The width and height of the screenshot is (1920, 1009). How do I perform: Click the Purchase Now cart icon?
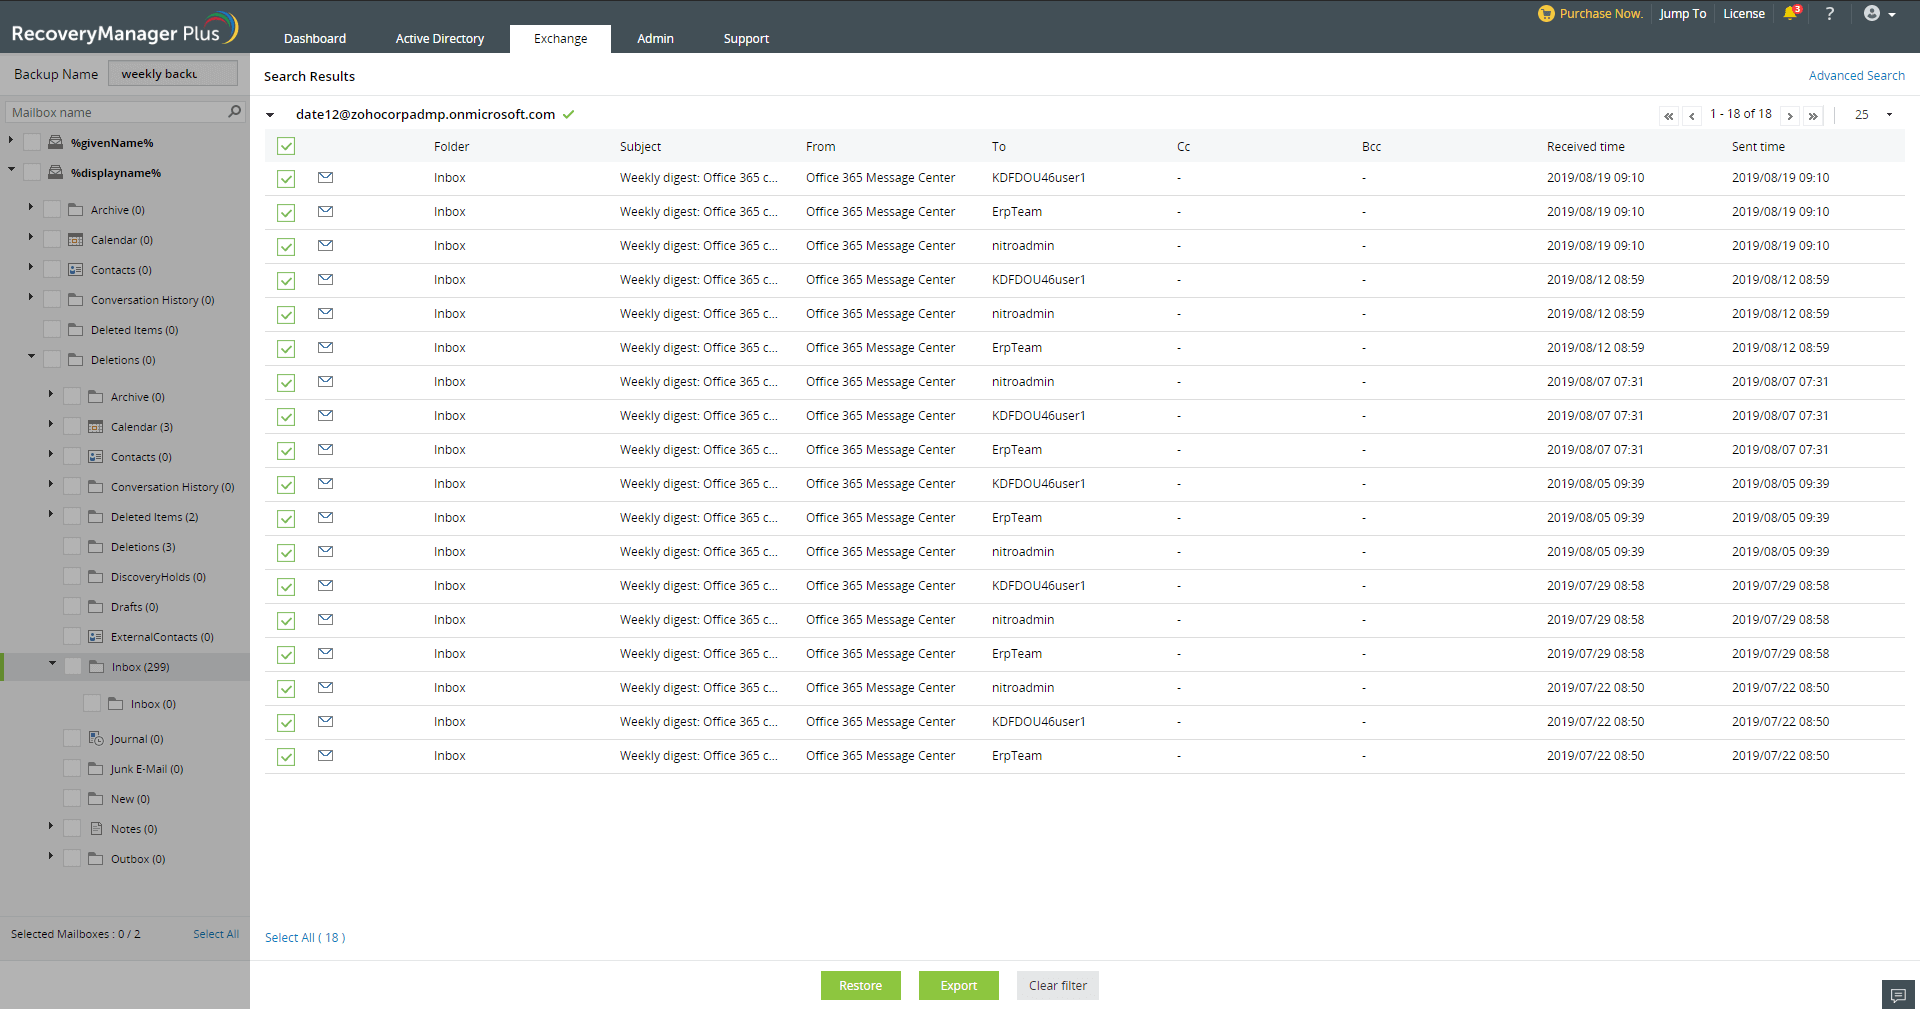pyautogui.click(x=1546, y=14)
